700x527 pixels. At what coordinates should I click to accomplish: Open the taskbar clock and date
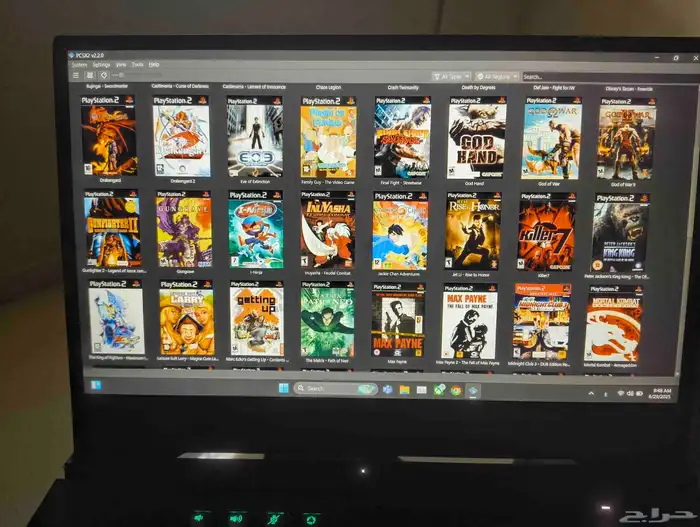click(x=660, y=393)
